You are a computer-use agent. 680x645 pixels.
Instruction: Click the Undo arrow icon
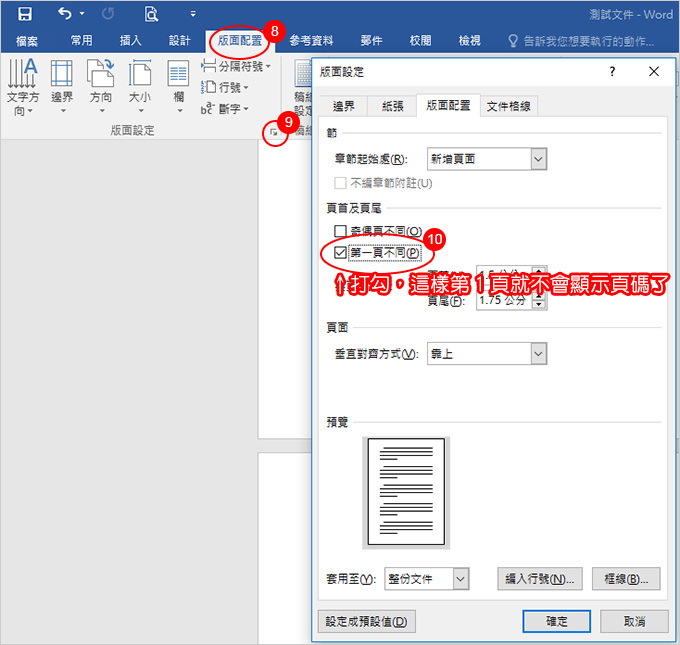pyautogui.click(x=65, y=14)
